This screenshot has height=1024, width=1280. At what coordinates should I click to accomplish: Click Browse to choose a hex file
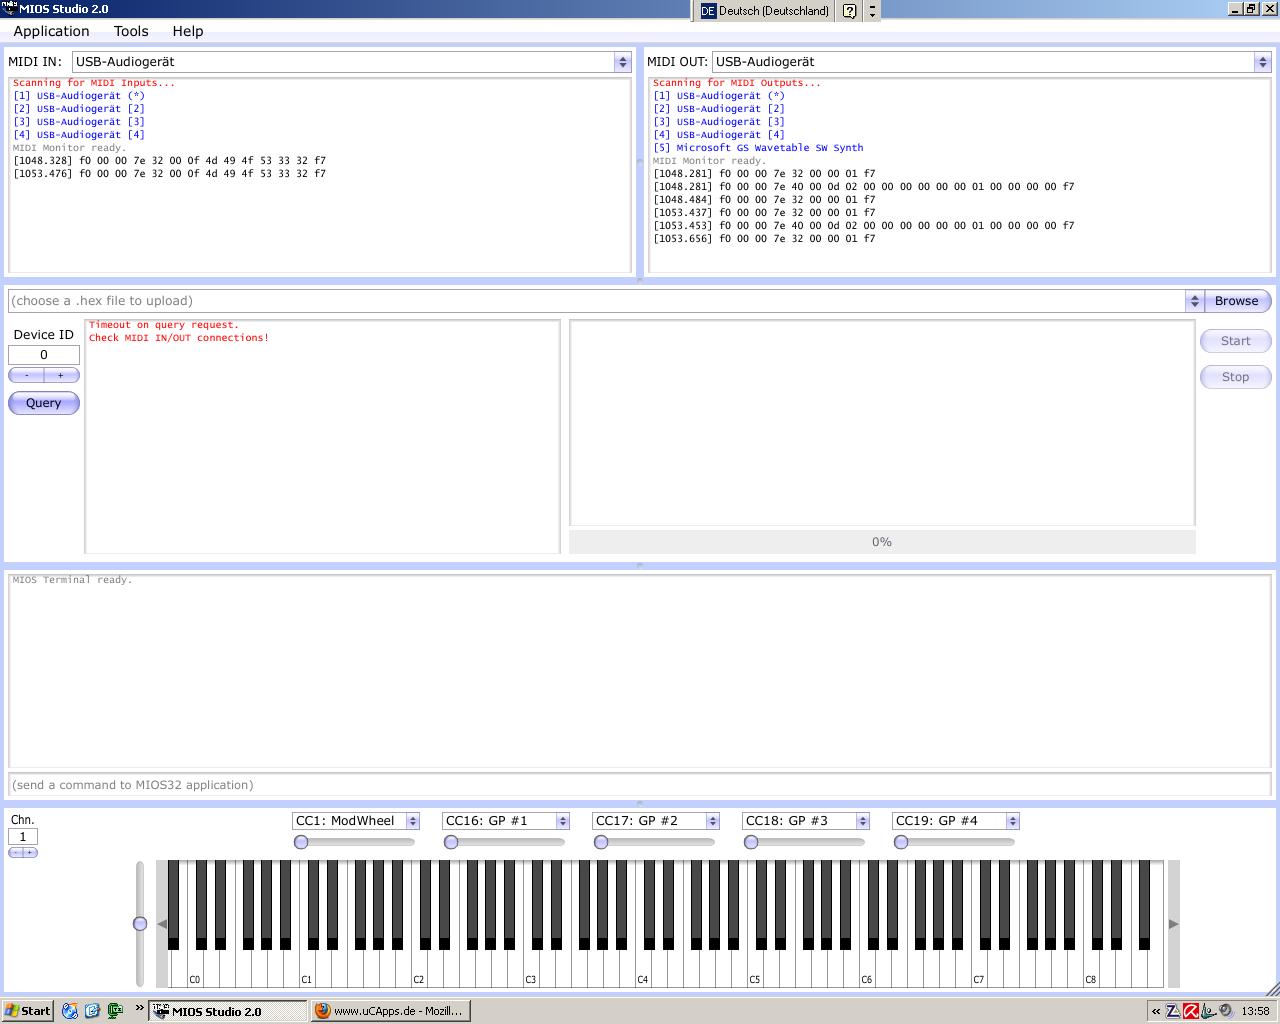[1236, 301]
